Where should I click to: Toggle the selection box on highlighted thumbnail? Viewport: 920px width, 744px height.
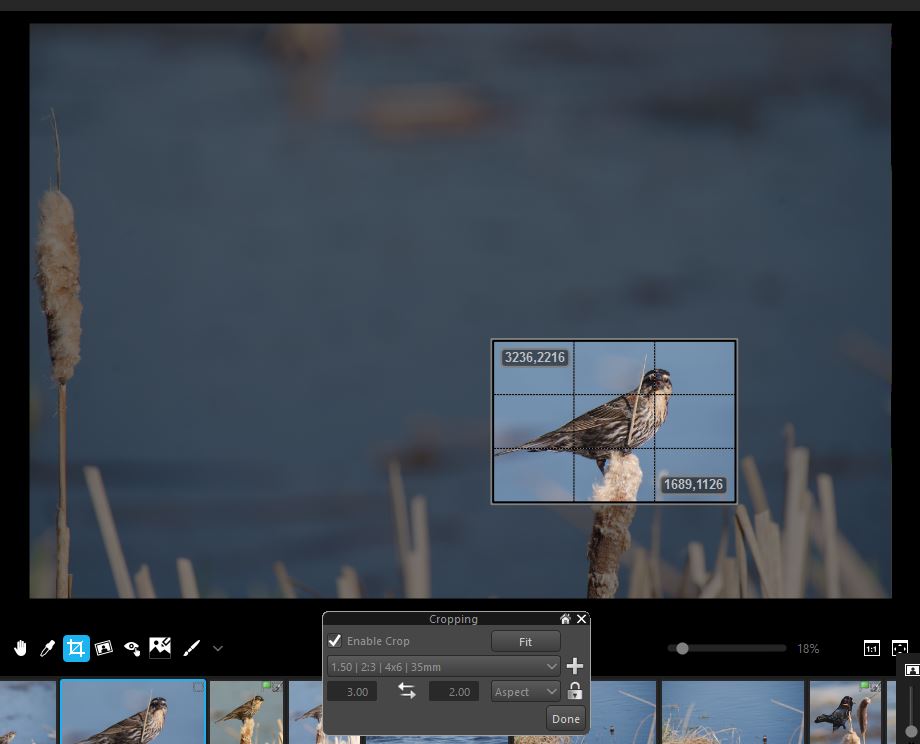(x=198, y=687)
